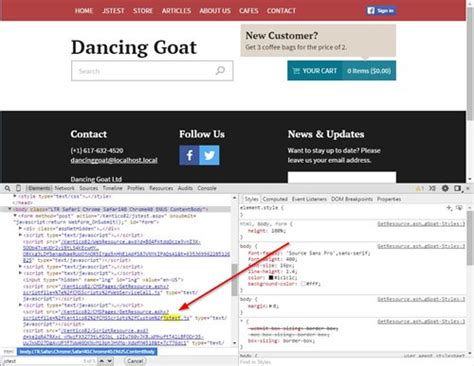
Task: Click the Dancing Goat site title
Action: pos(134,47)
